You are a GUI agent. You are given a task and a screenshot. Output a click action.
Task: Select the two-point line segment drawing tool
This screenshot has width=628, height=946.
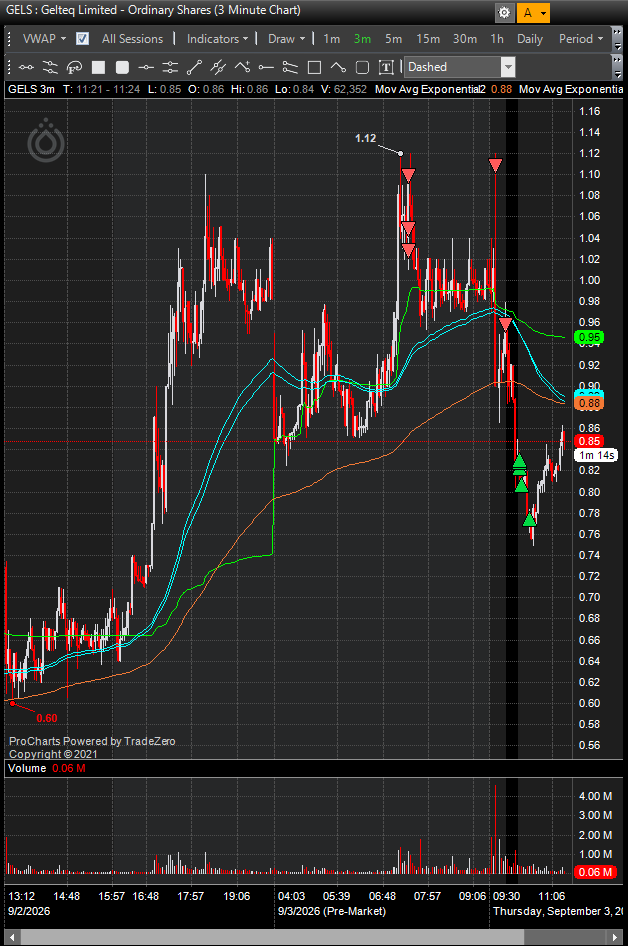tap(26, 67)
